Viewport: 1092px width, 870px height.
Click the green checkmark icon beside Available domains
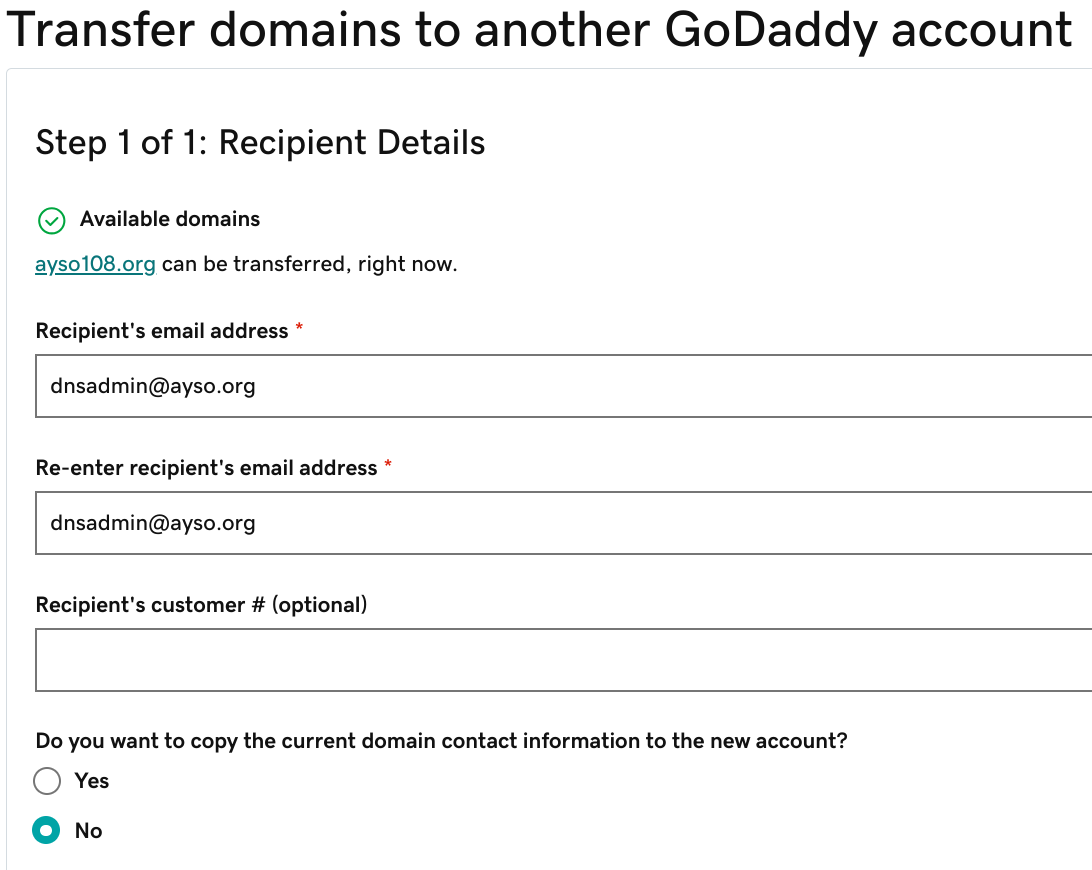pyautogui.click(x=51, y=220)
